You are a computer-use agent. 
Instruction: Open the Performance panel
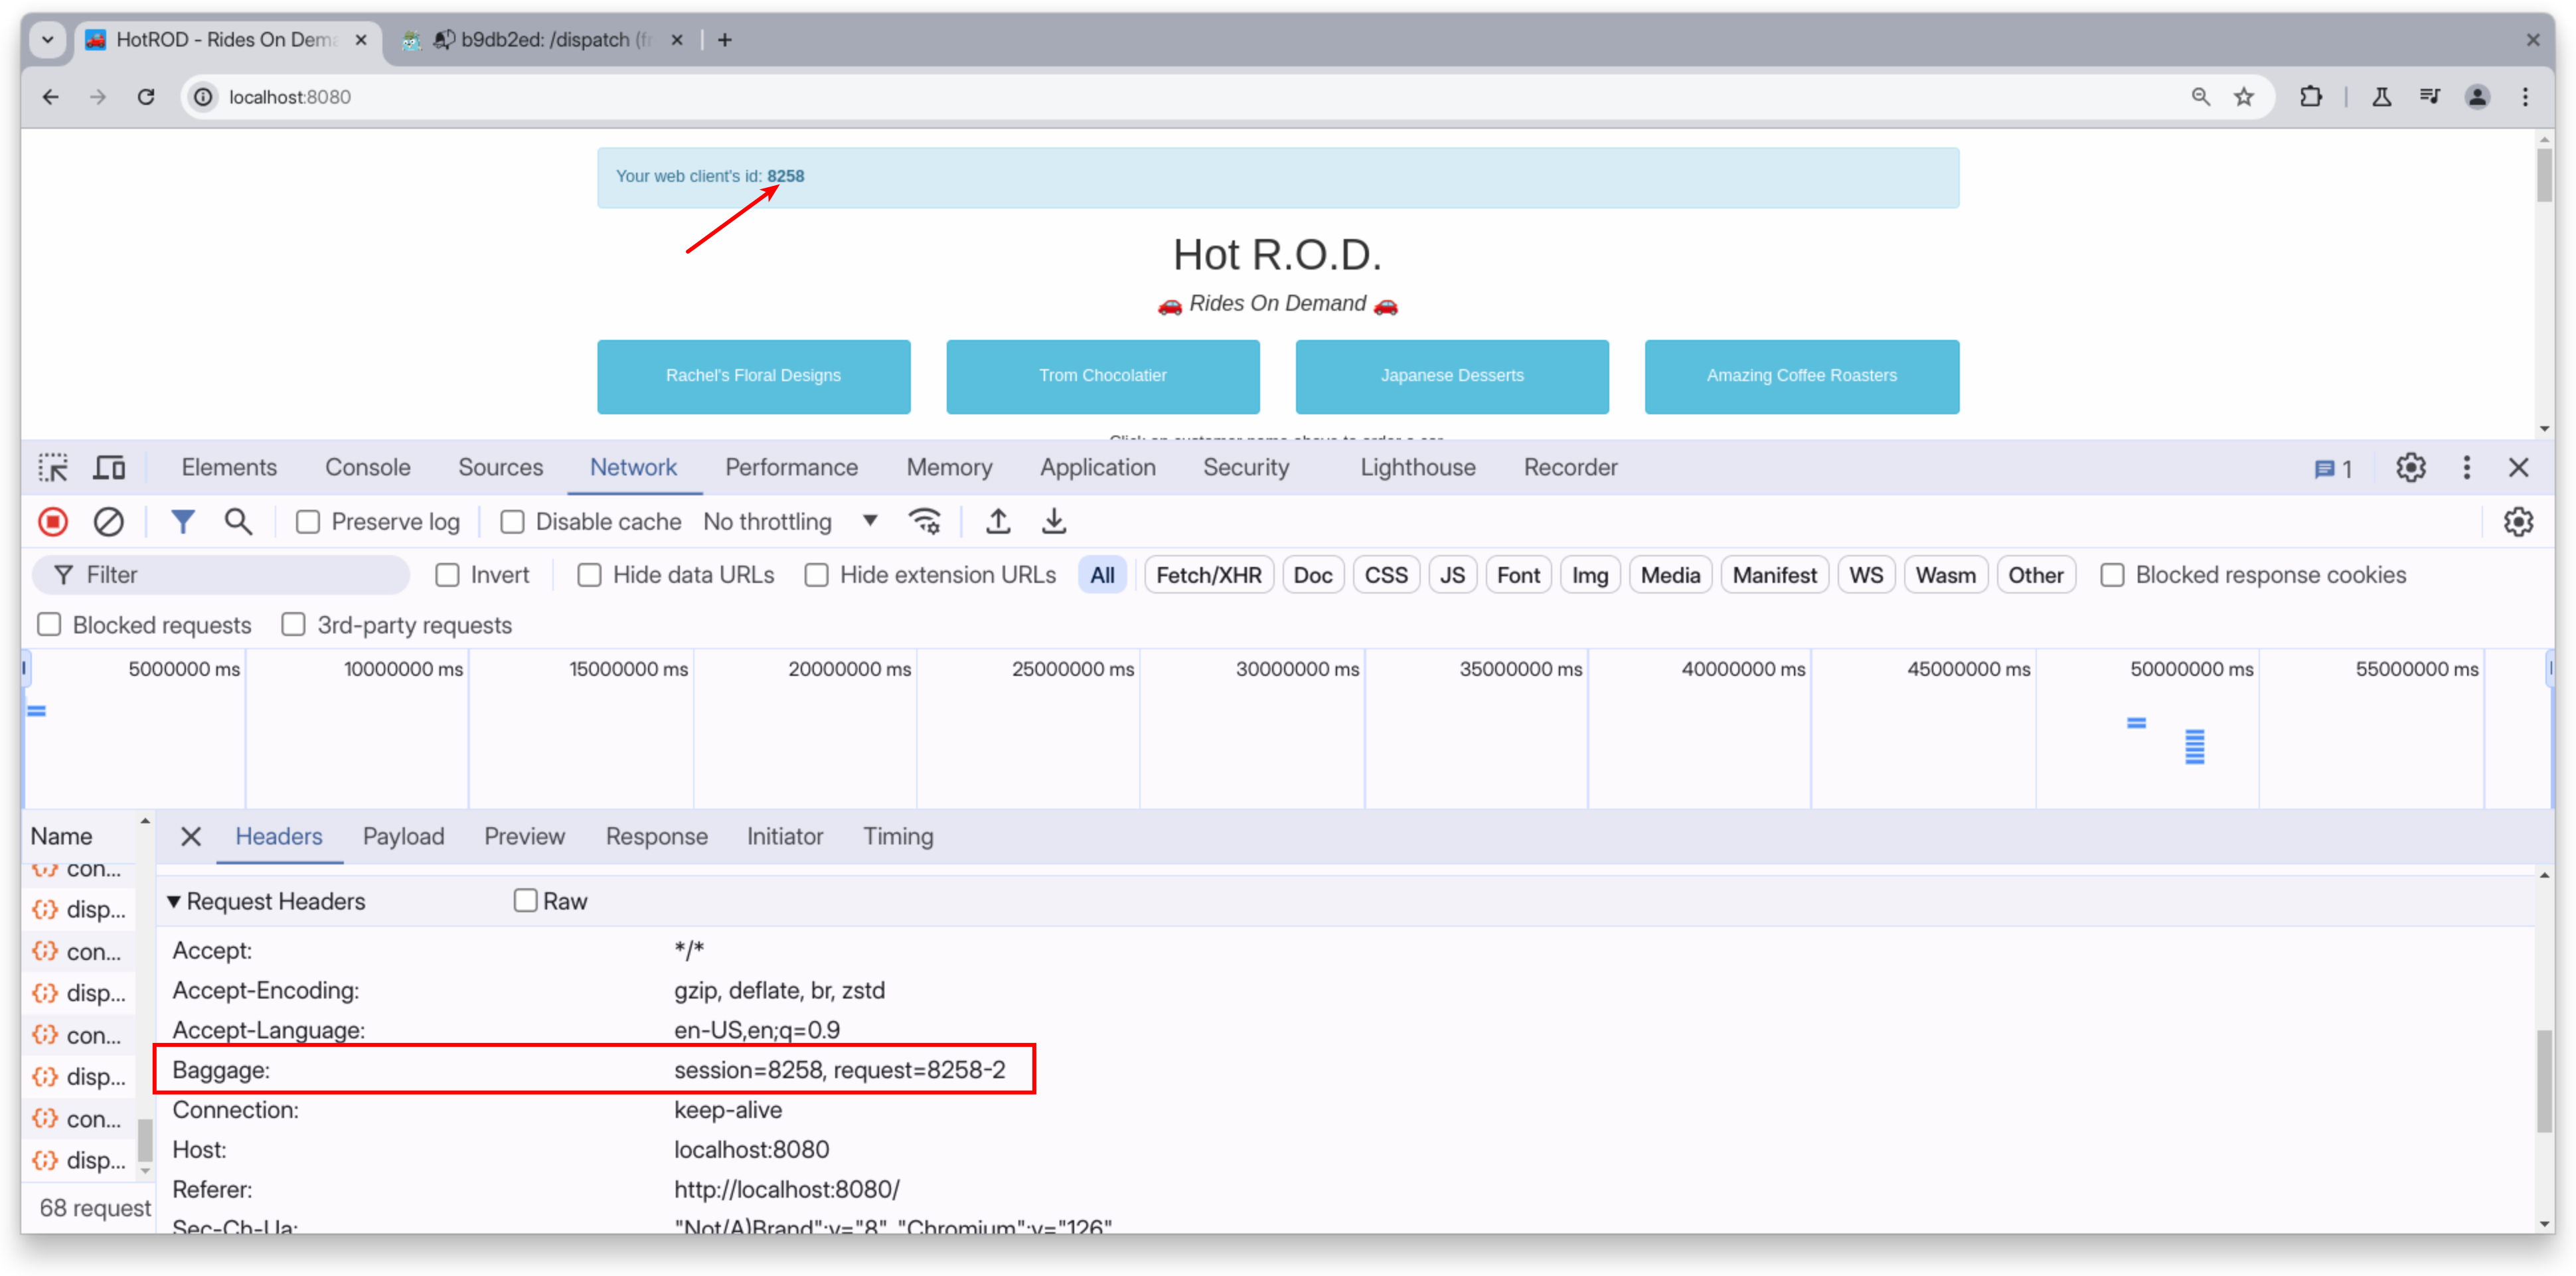pos(791,467)
